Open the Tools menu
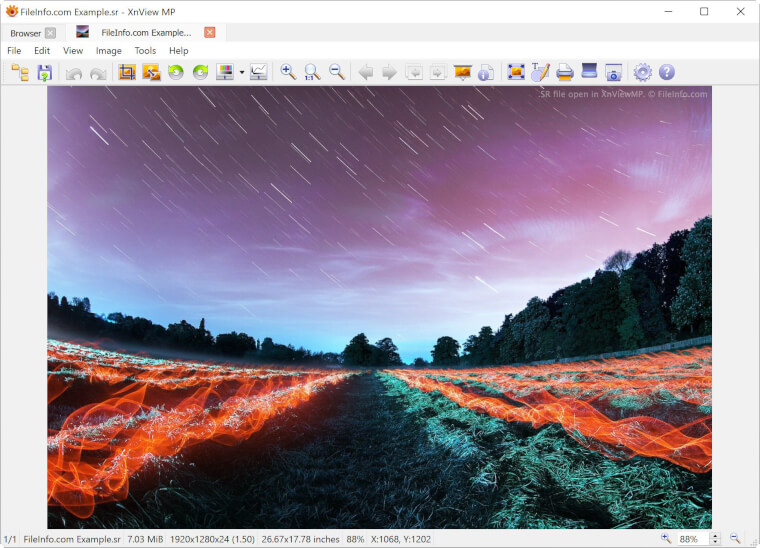The width and height of the screenshot is (760, 548). point(145,51)
